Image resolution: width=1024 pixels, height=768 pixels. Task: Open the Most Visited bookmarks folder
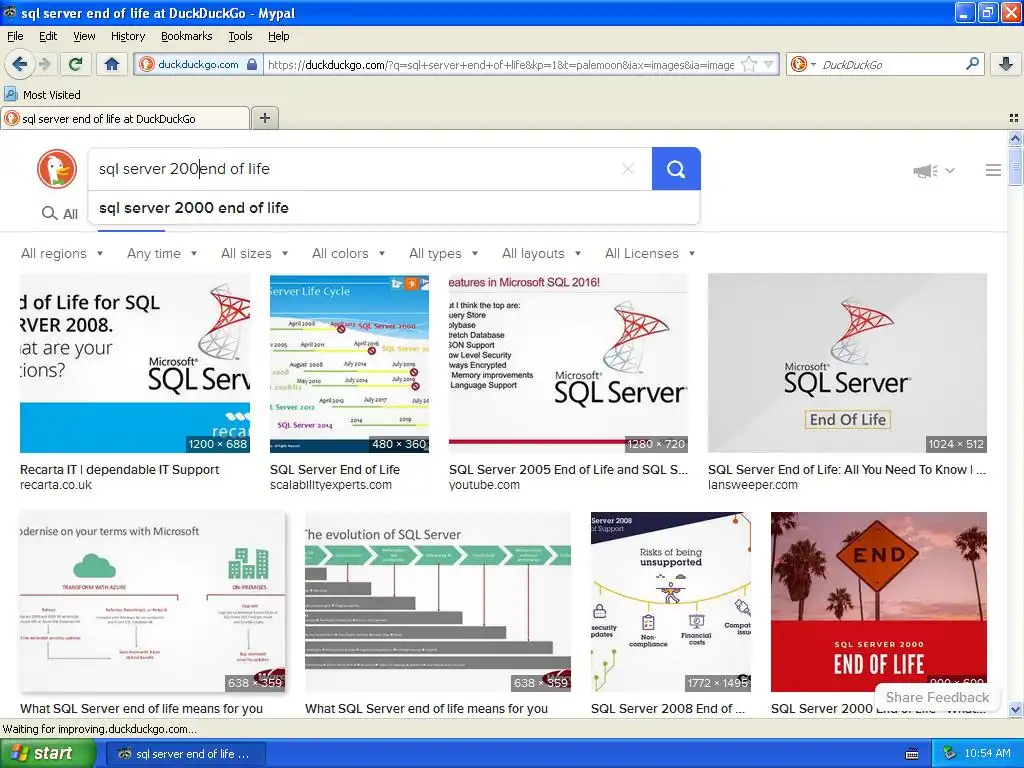pos(43,95)
